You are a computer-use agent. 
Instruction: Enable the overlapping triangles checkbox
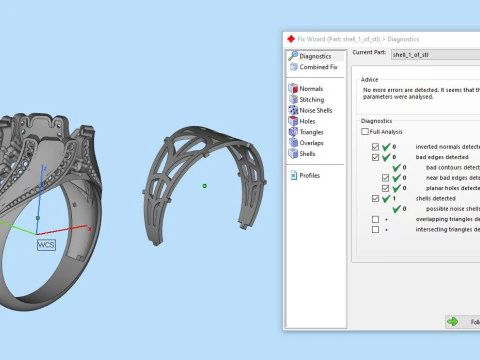[x=375, y=219]
